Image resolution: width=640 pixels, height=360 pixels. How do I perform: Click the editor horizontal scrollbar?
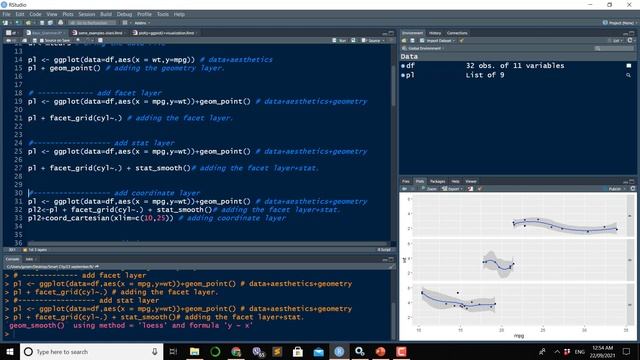[x=206, y=244]
